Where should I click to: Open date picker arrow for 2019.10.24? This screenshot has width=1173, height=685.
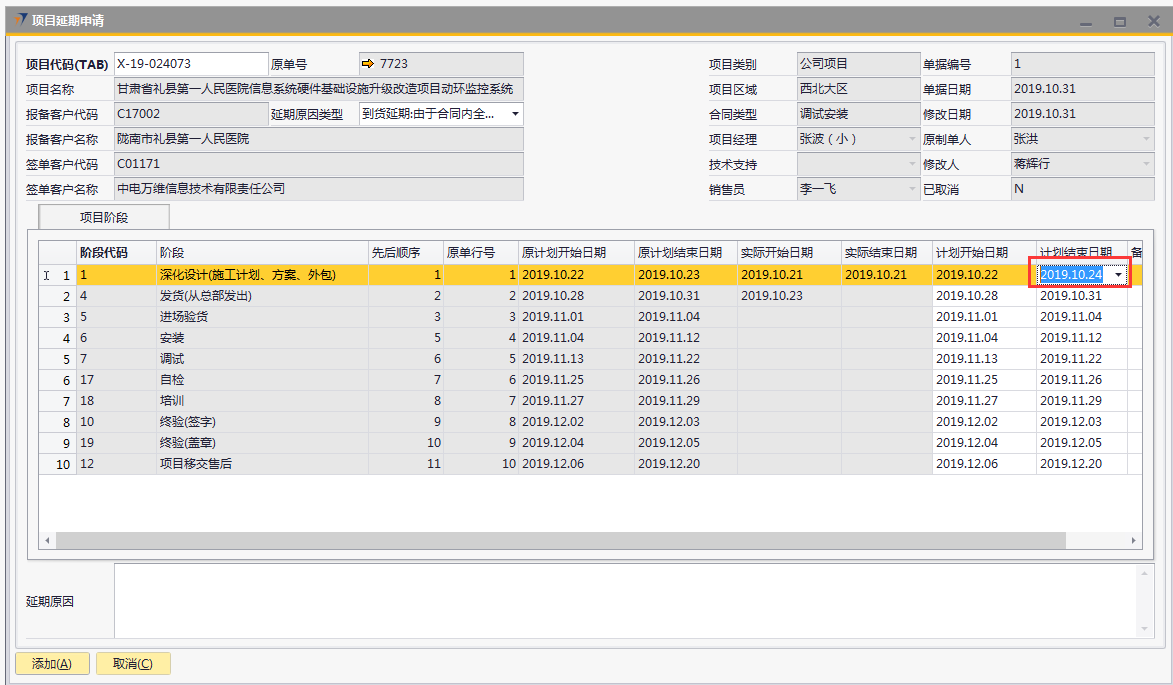(x=1118, y=275)
